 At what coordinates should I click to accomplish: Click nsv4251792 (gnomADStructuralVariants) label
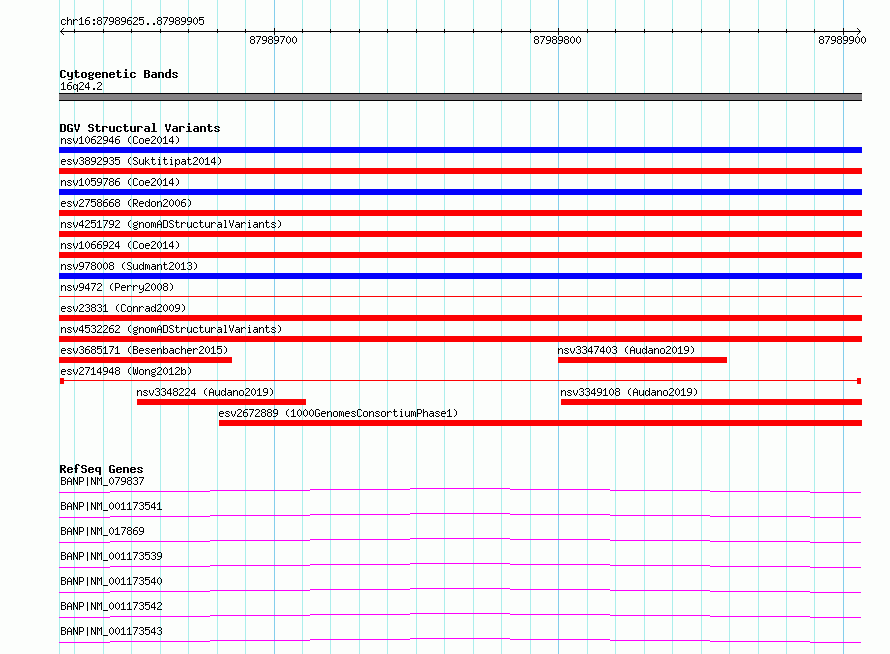pyautogui.click(x=171, y=224)
